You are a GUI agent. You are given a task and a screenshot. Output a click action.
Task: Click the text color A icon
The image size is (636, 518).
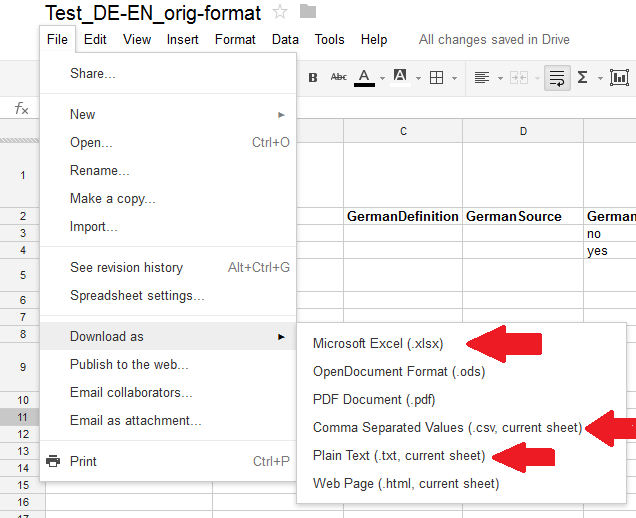364,77
